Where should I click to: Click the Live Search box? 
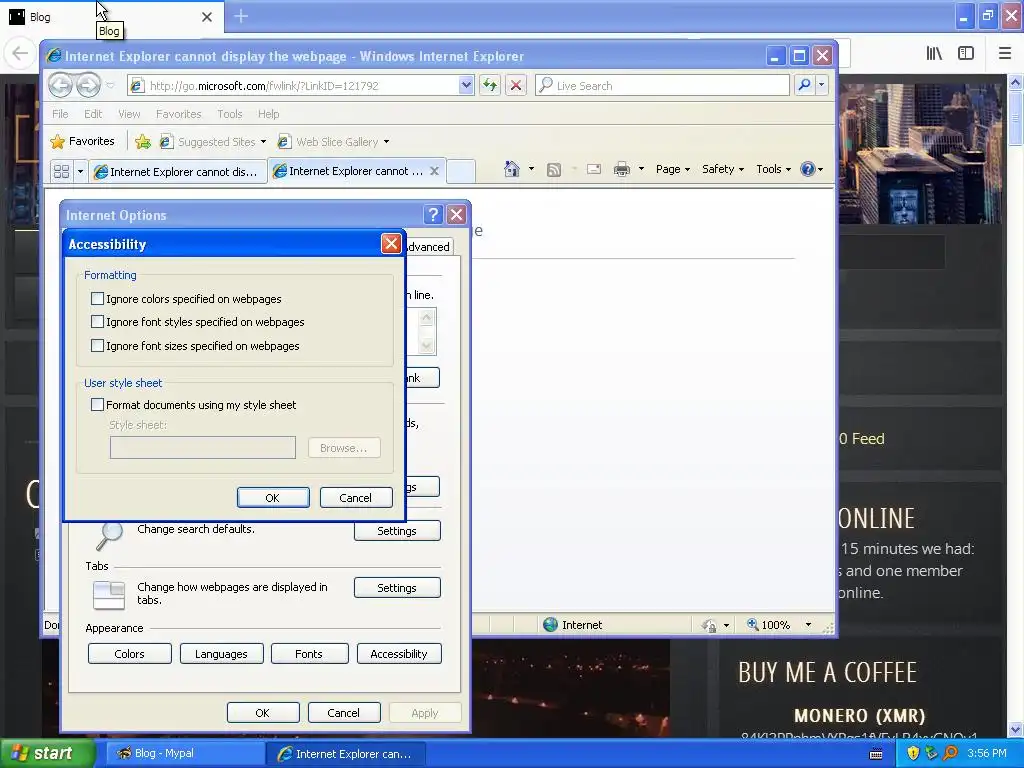coord(663,86)
